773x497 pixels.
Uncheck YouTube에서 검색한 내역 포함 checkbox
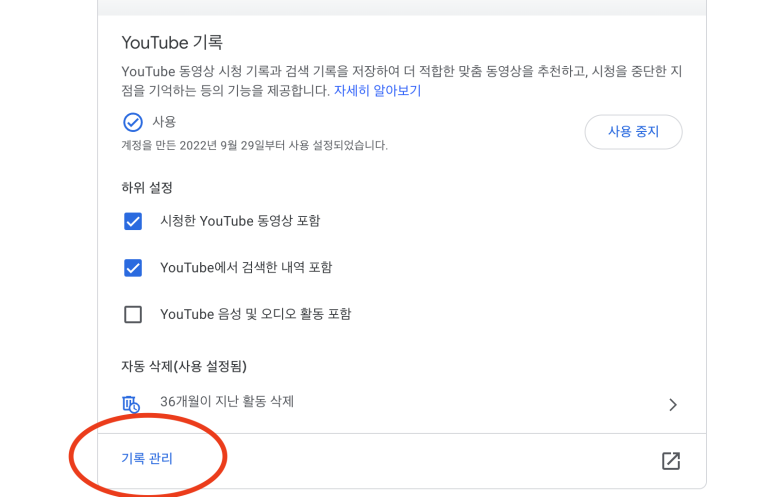click(x=133, y=268)
